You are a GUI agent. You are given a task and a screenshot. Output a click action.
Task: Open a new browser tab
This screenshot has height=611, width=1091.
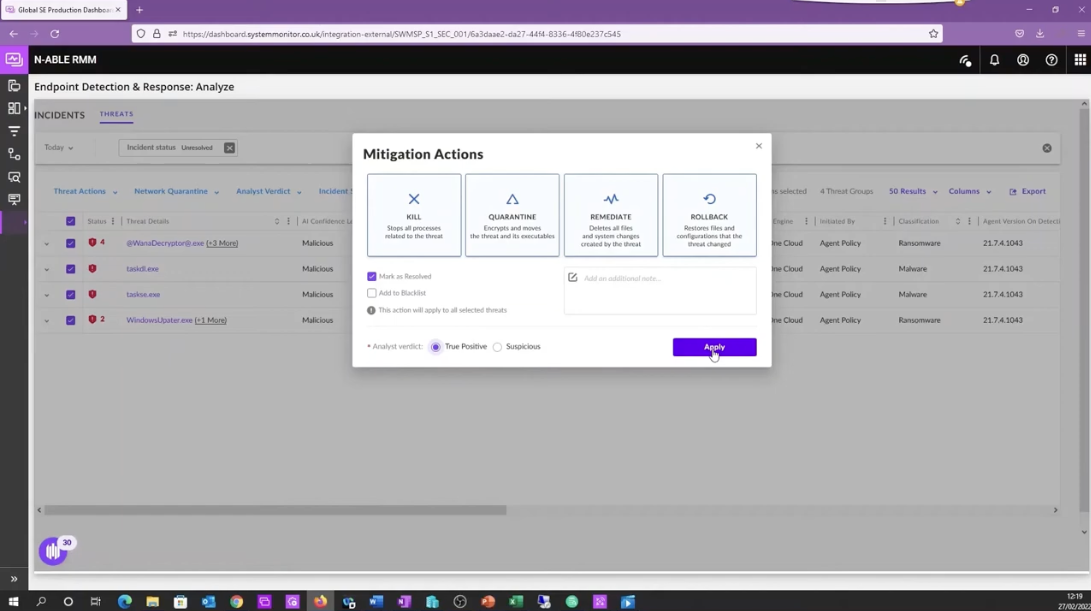139,10
